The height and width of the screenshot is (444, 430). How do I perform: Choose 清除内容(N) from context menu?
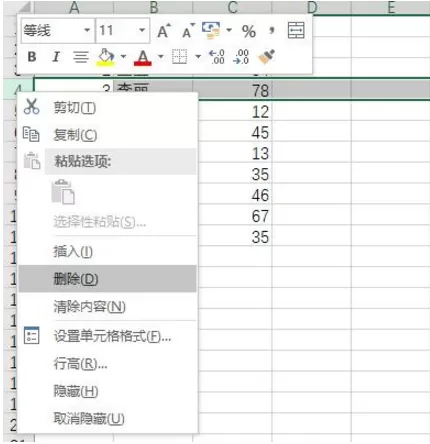click(x=108, y=306)
